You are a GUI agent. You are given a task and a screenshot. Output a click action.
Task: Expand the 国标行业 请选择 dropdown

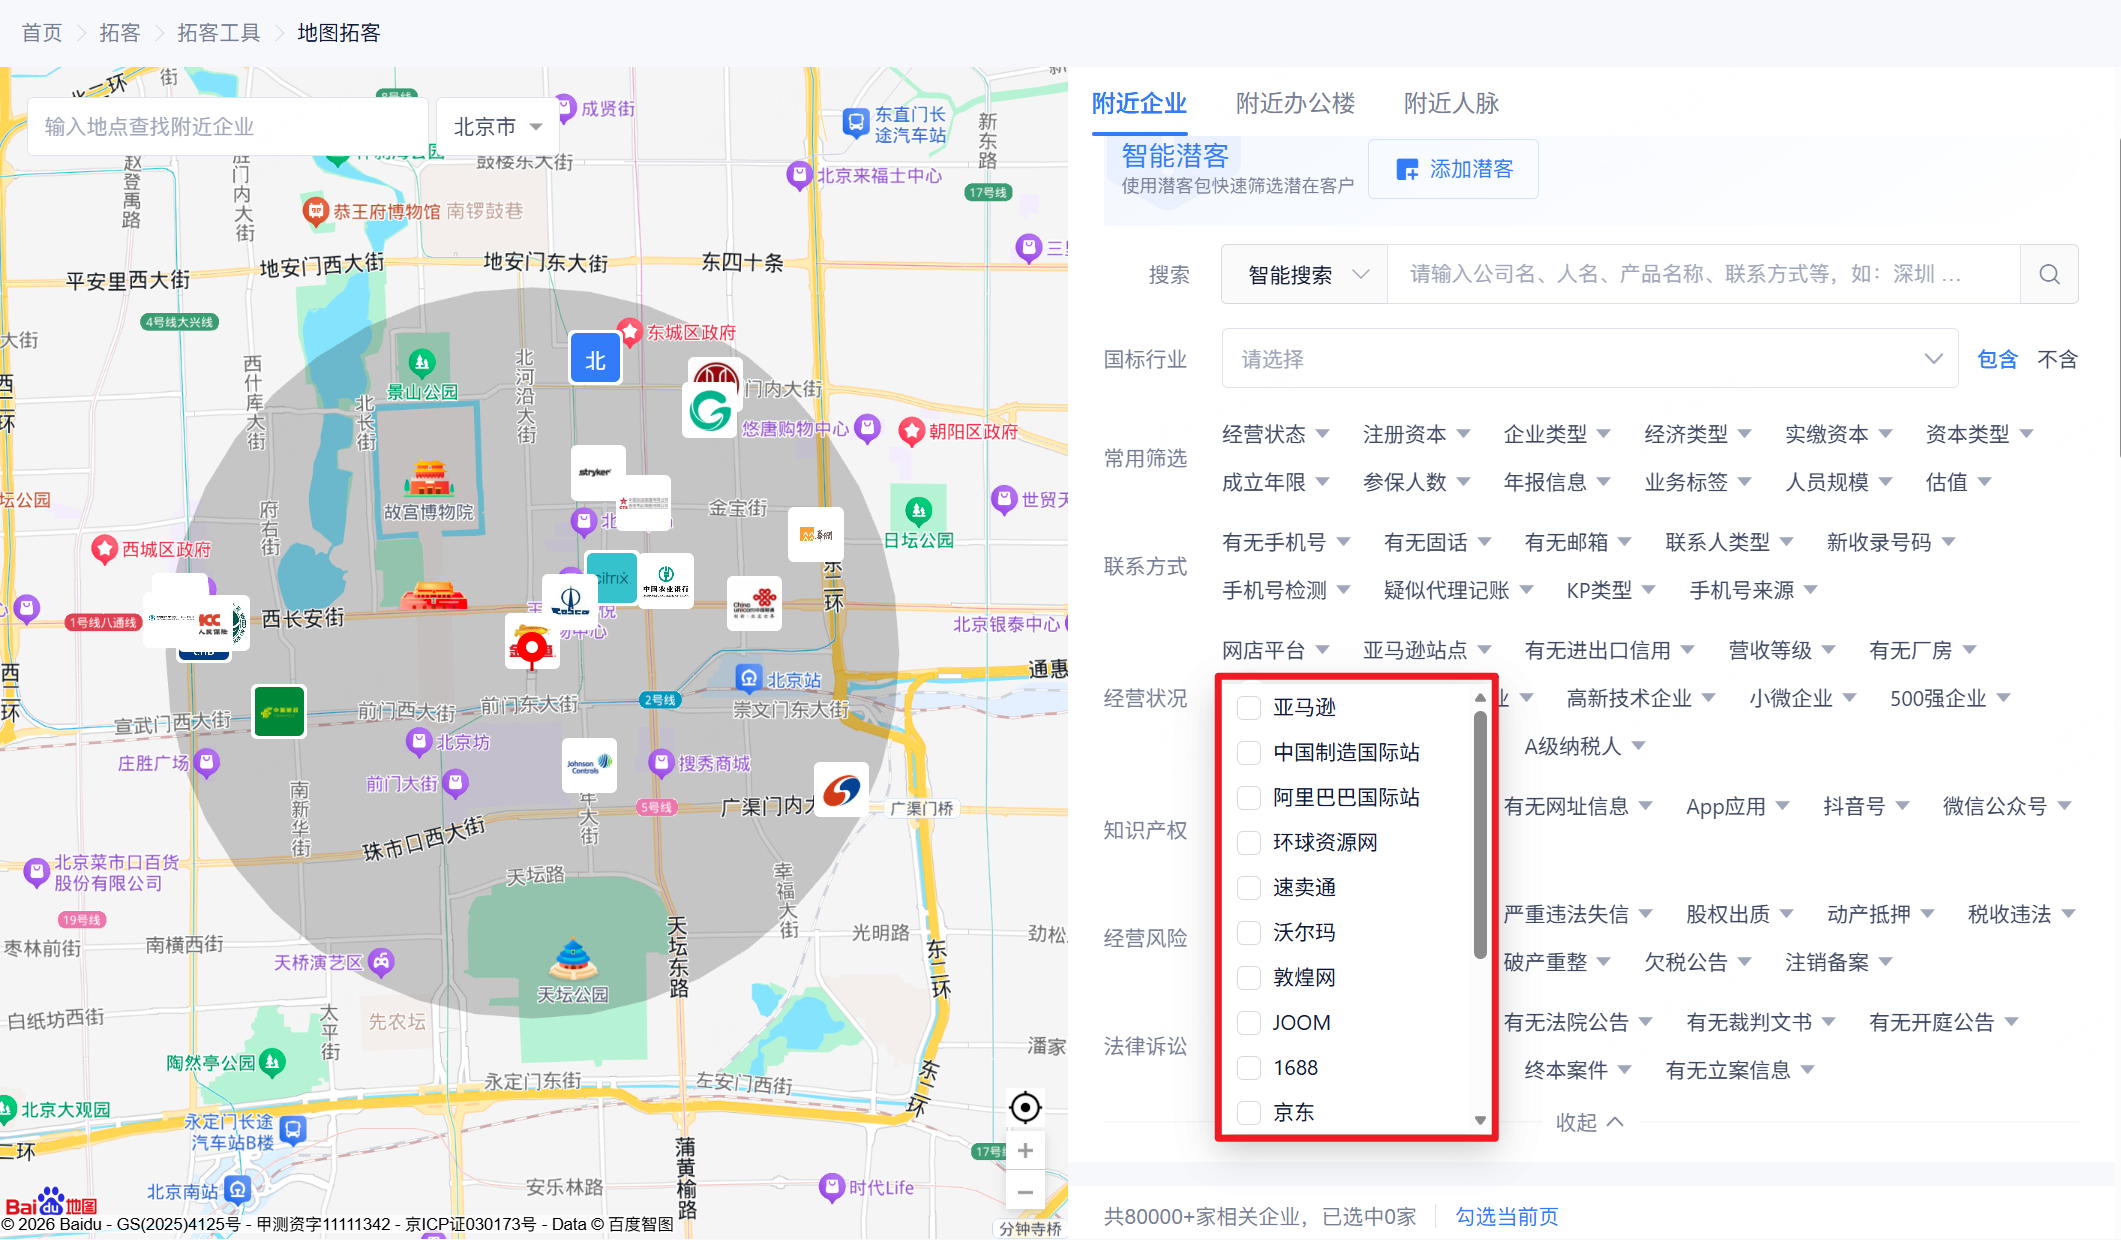1588,359
